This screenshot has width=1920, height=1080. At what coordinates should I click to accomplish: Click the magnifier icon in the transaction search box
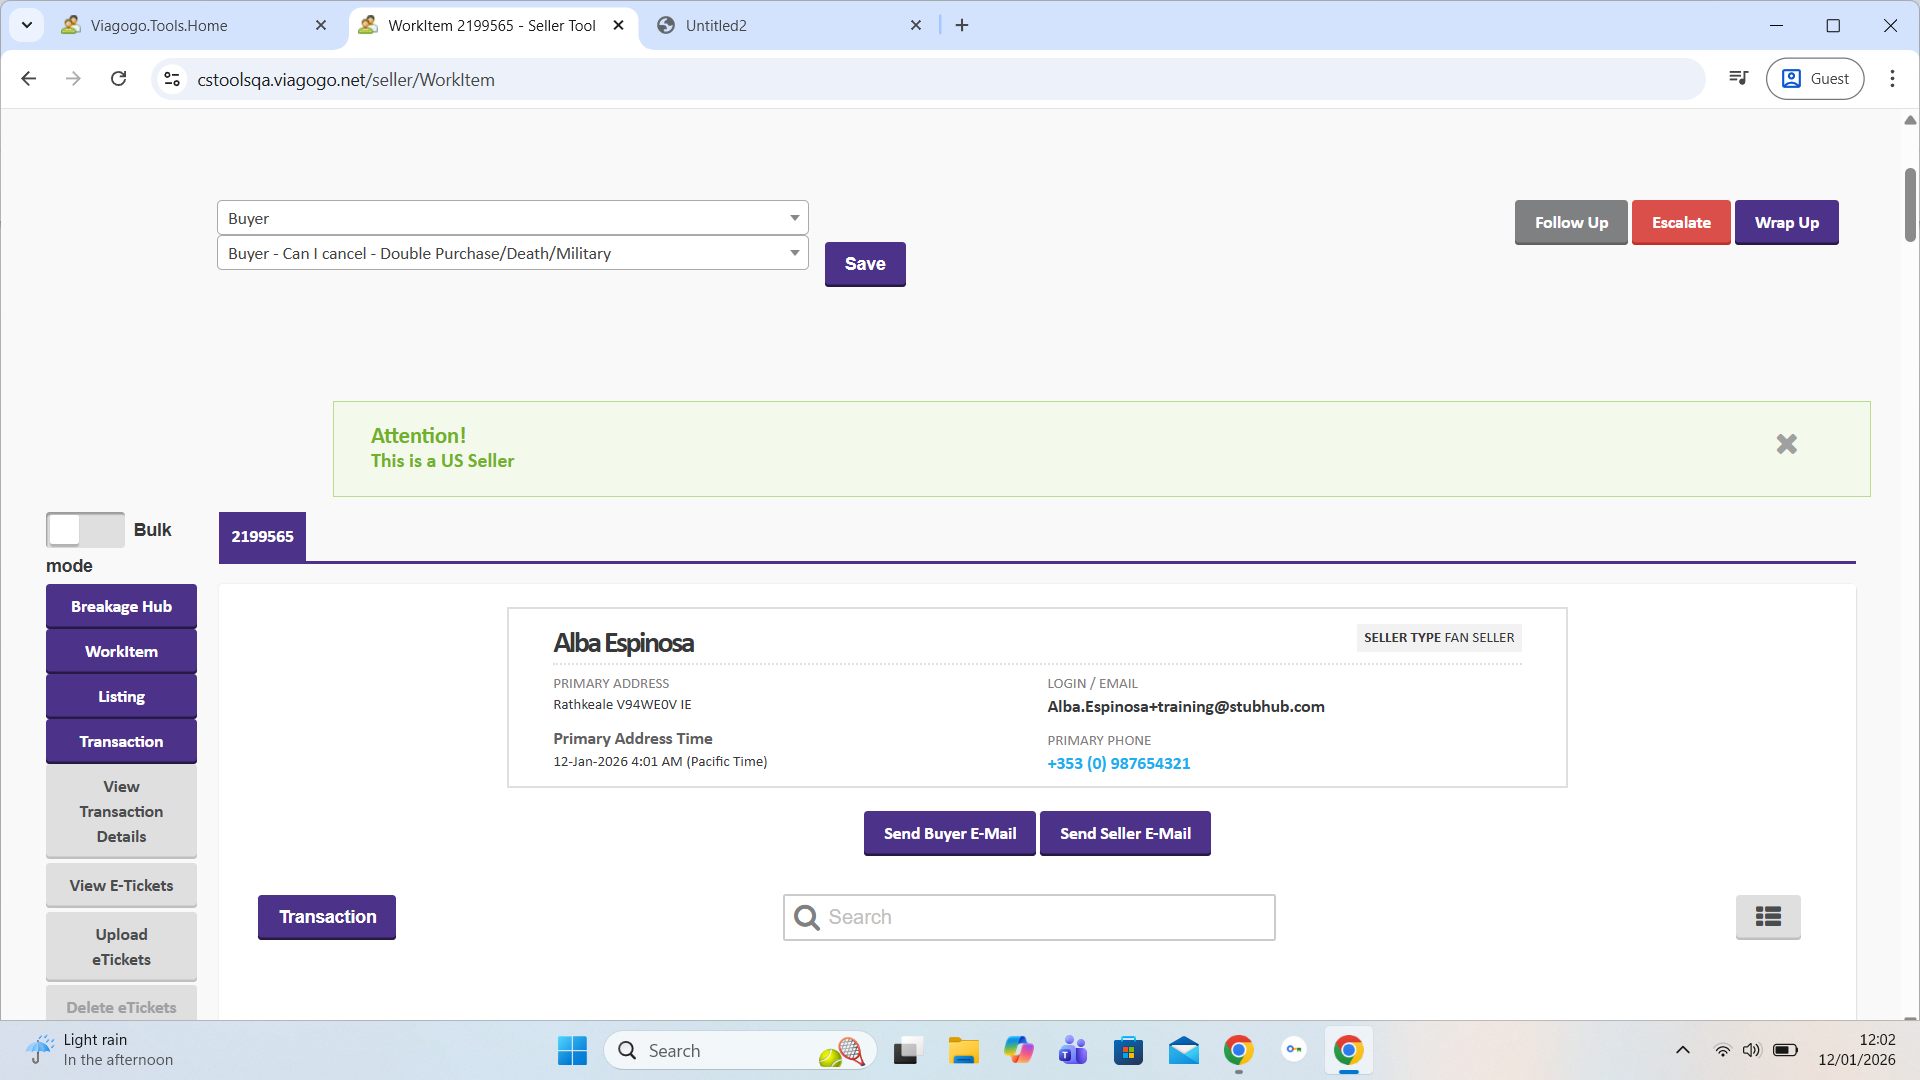806,917
